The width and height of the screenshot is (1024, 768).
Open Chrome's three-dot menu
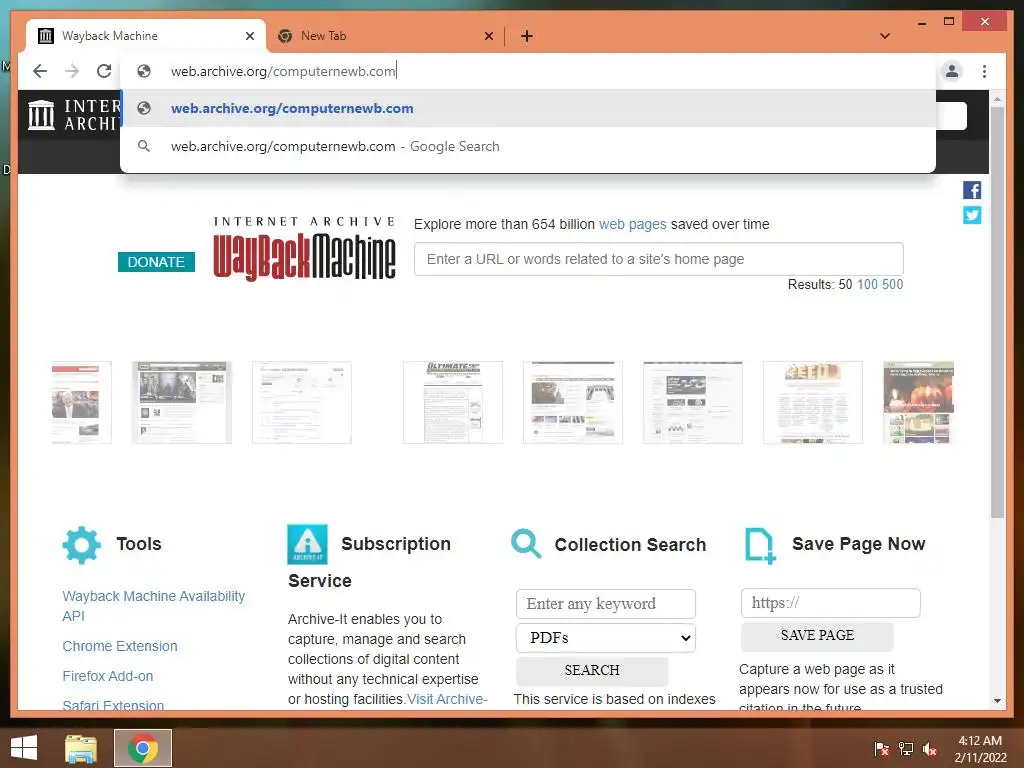coord(984,71)
